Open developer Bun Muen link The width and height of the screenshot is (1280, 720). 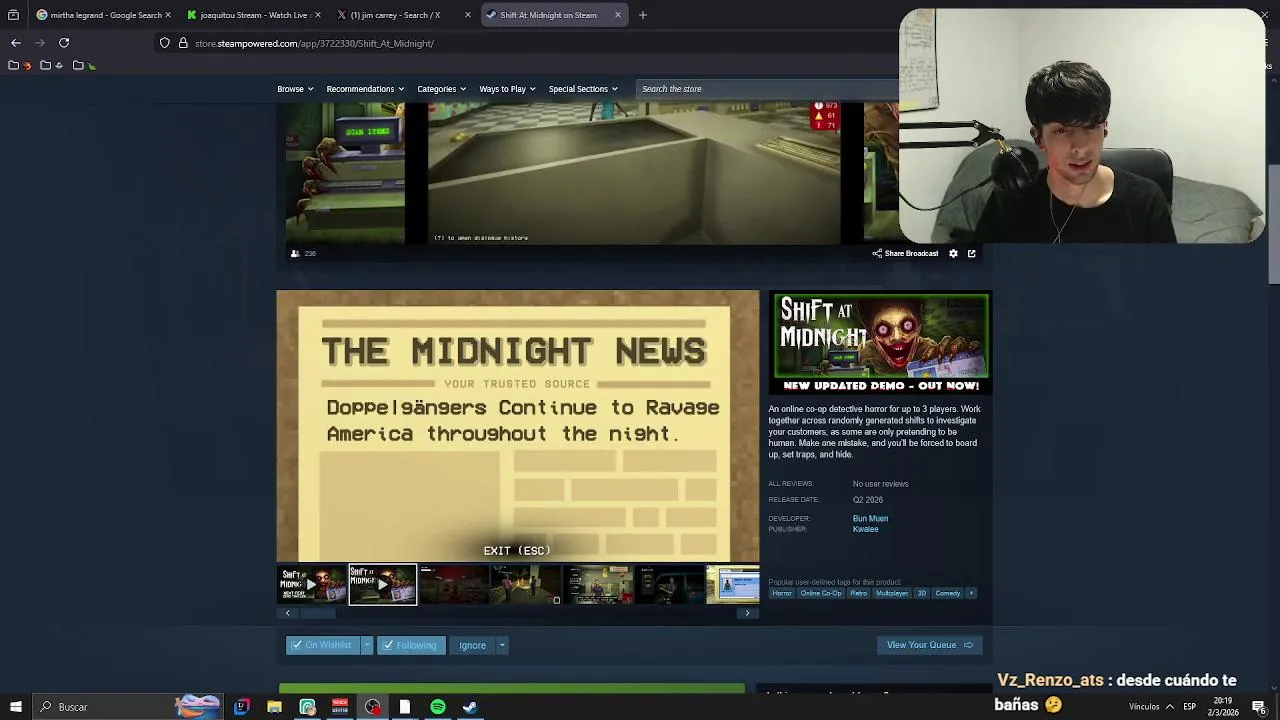pos(870,518)
